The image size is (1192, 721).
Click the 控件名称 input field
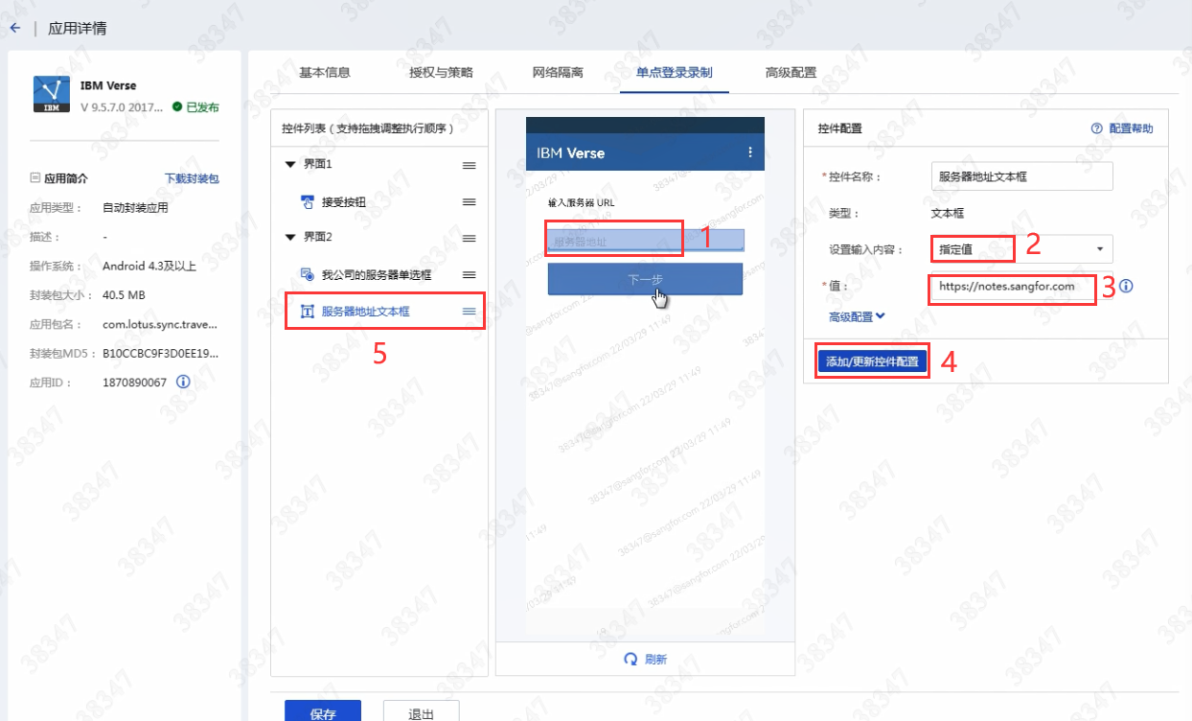(x=1021, y=176)
